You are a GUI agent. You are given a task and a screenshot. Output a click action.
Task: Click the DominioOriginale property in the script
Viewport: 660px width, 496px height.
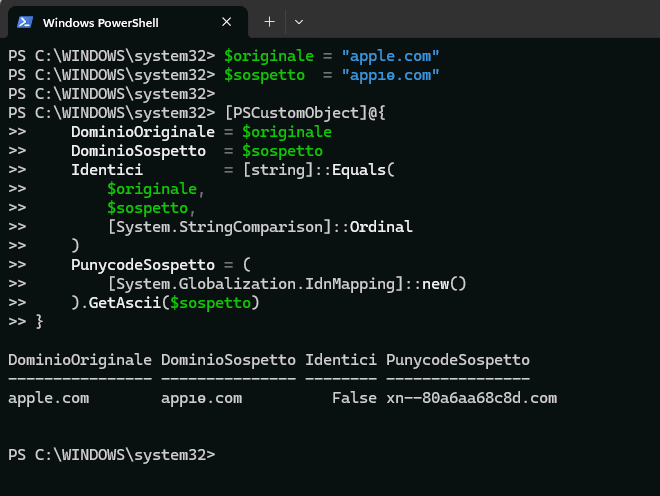point(143,132)
